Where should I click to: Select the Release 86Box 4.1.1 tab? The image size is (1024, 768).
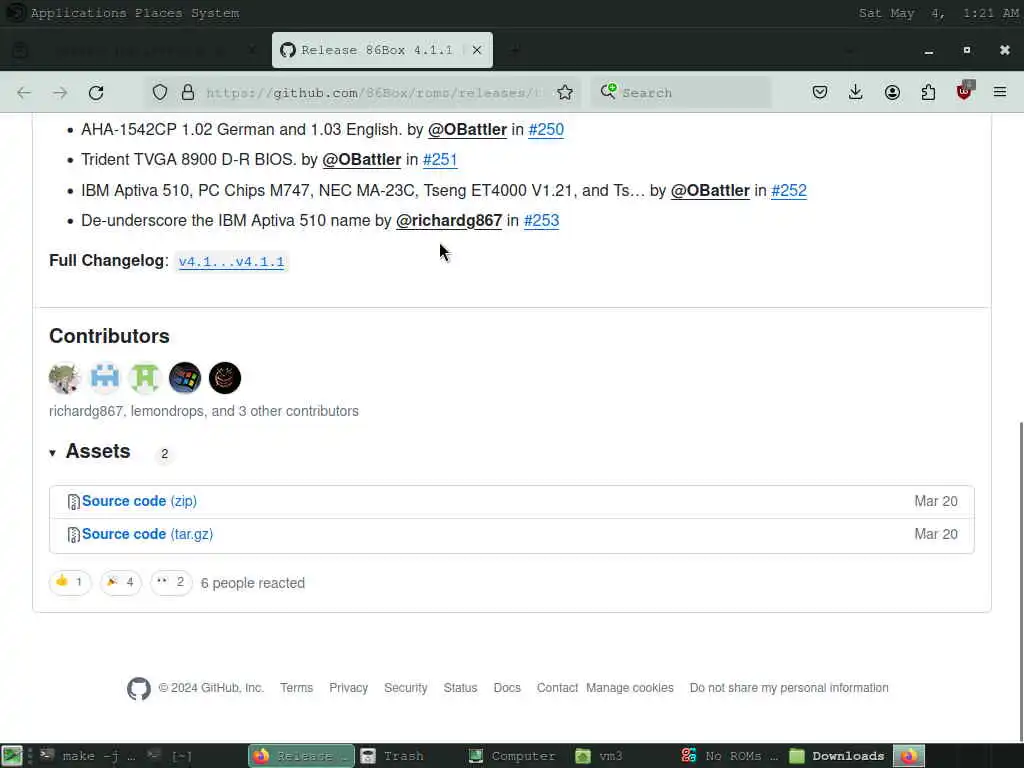(382, 50)
